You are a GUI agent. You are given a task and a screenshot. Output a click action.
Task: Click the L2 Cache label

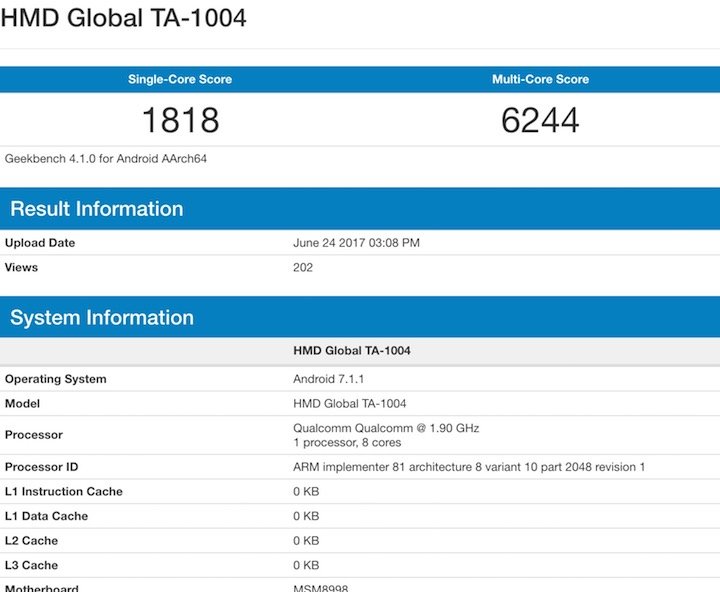31,541
